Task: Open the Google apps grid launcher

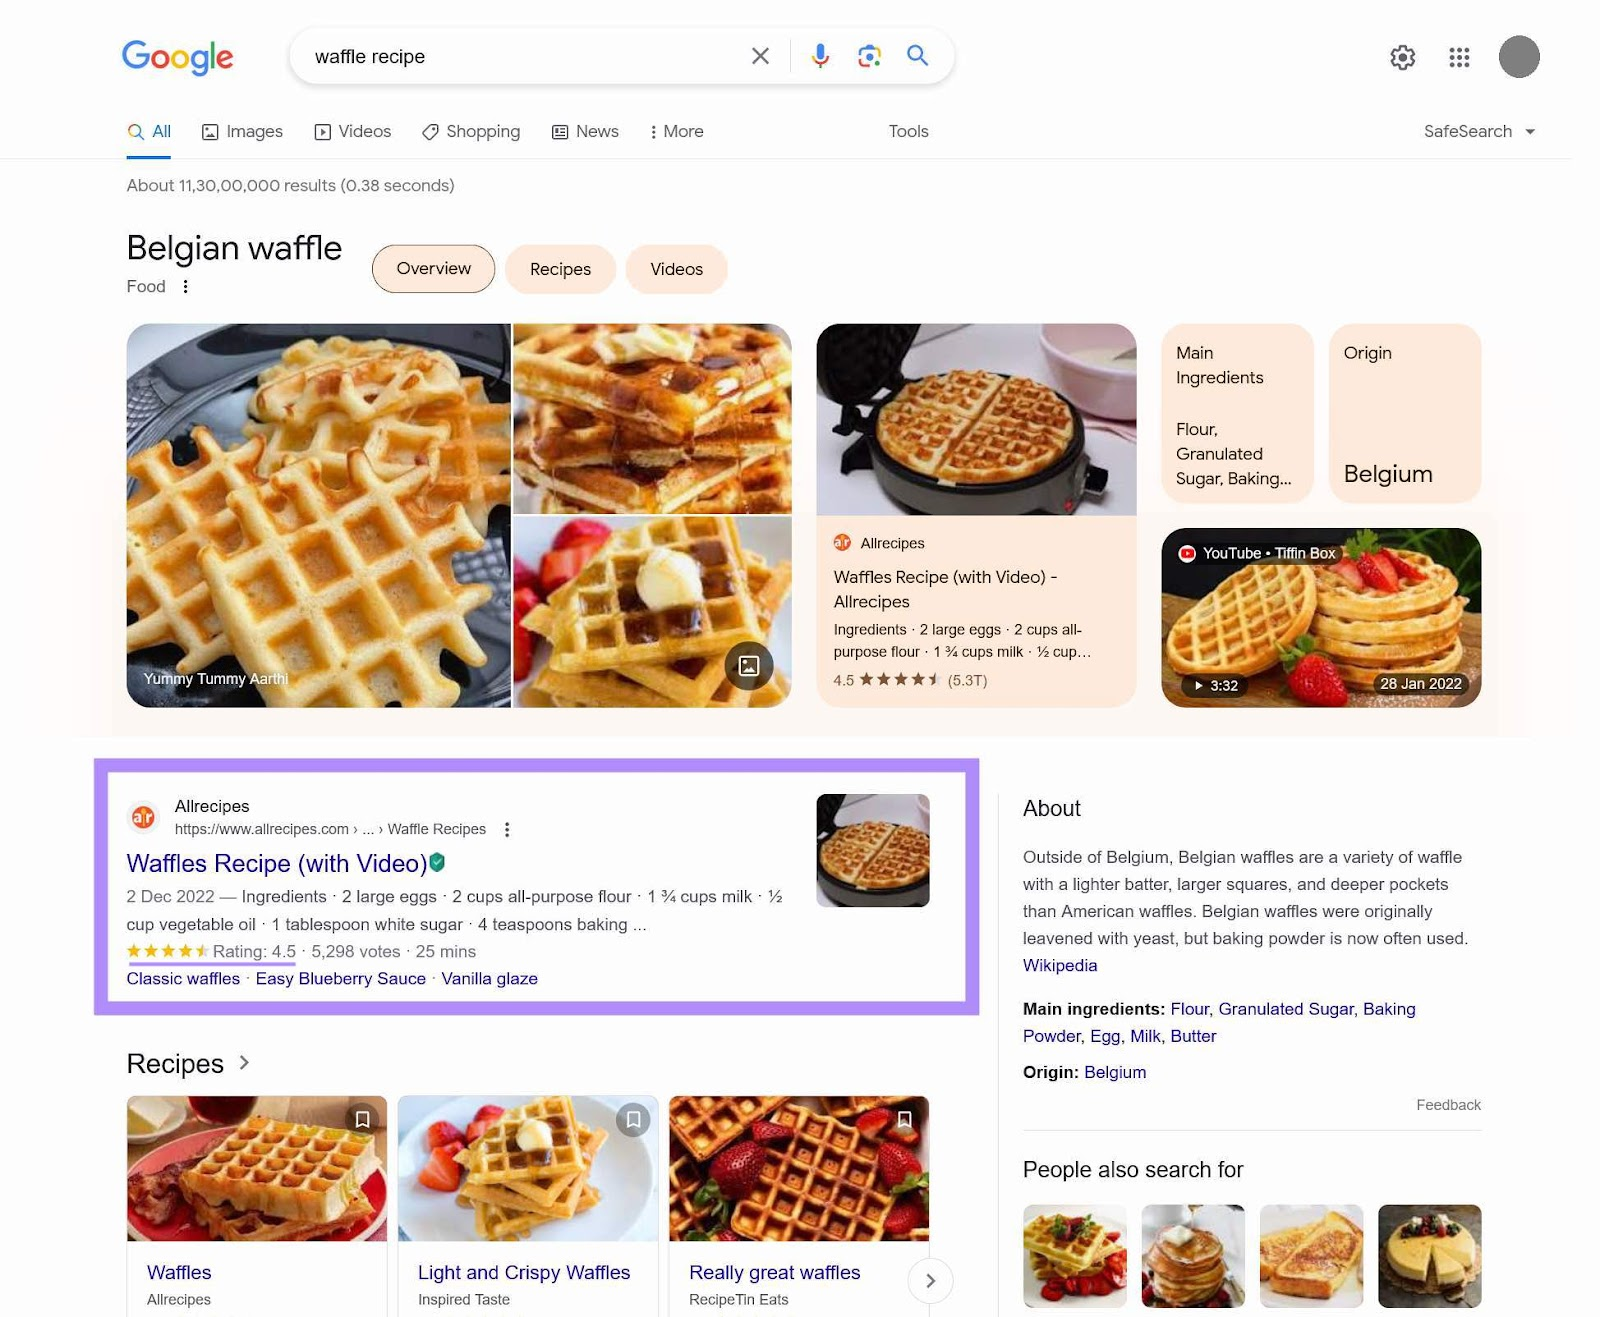Action: tap(1459, 57)
